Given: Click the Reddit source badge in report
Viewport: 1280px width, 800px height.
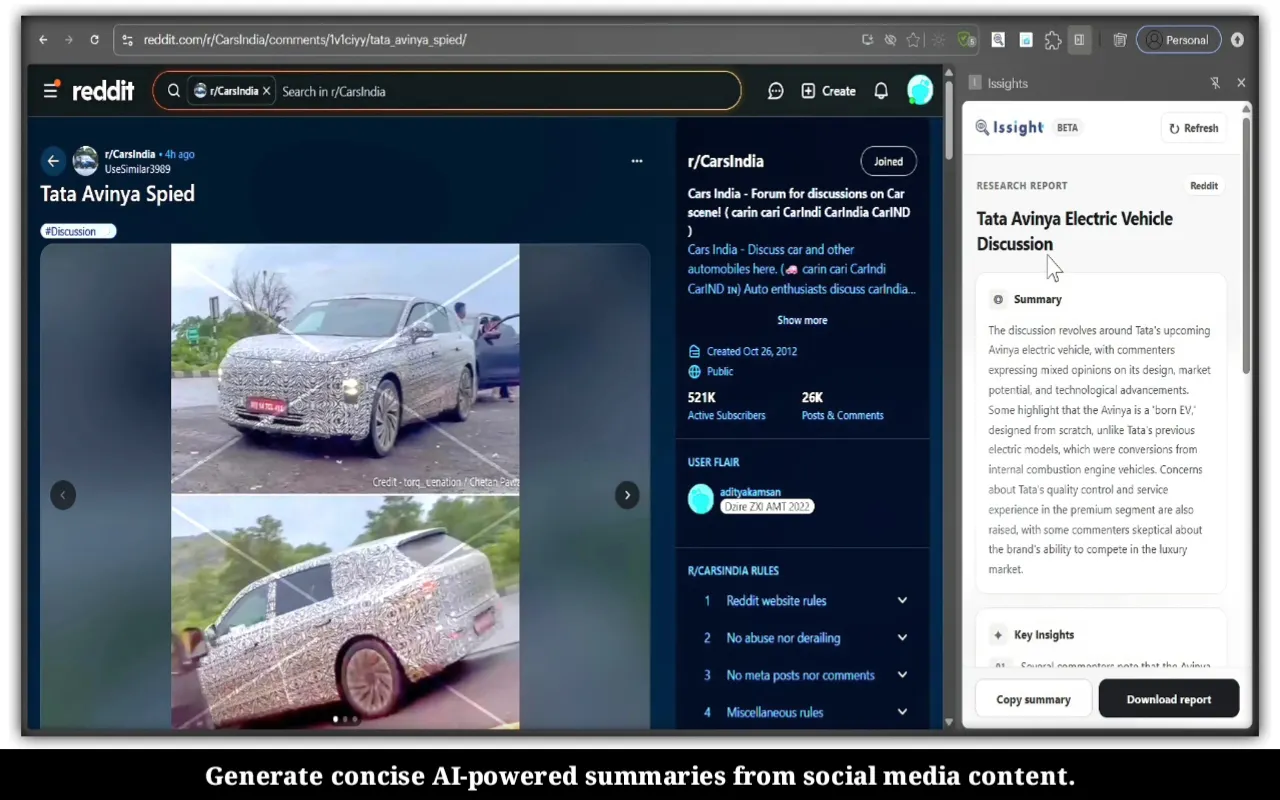Looking at the screenshot, I should pos(1204,185).
